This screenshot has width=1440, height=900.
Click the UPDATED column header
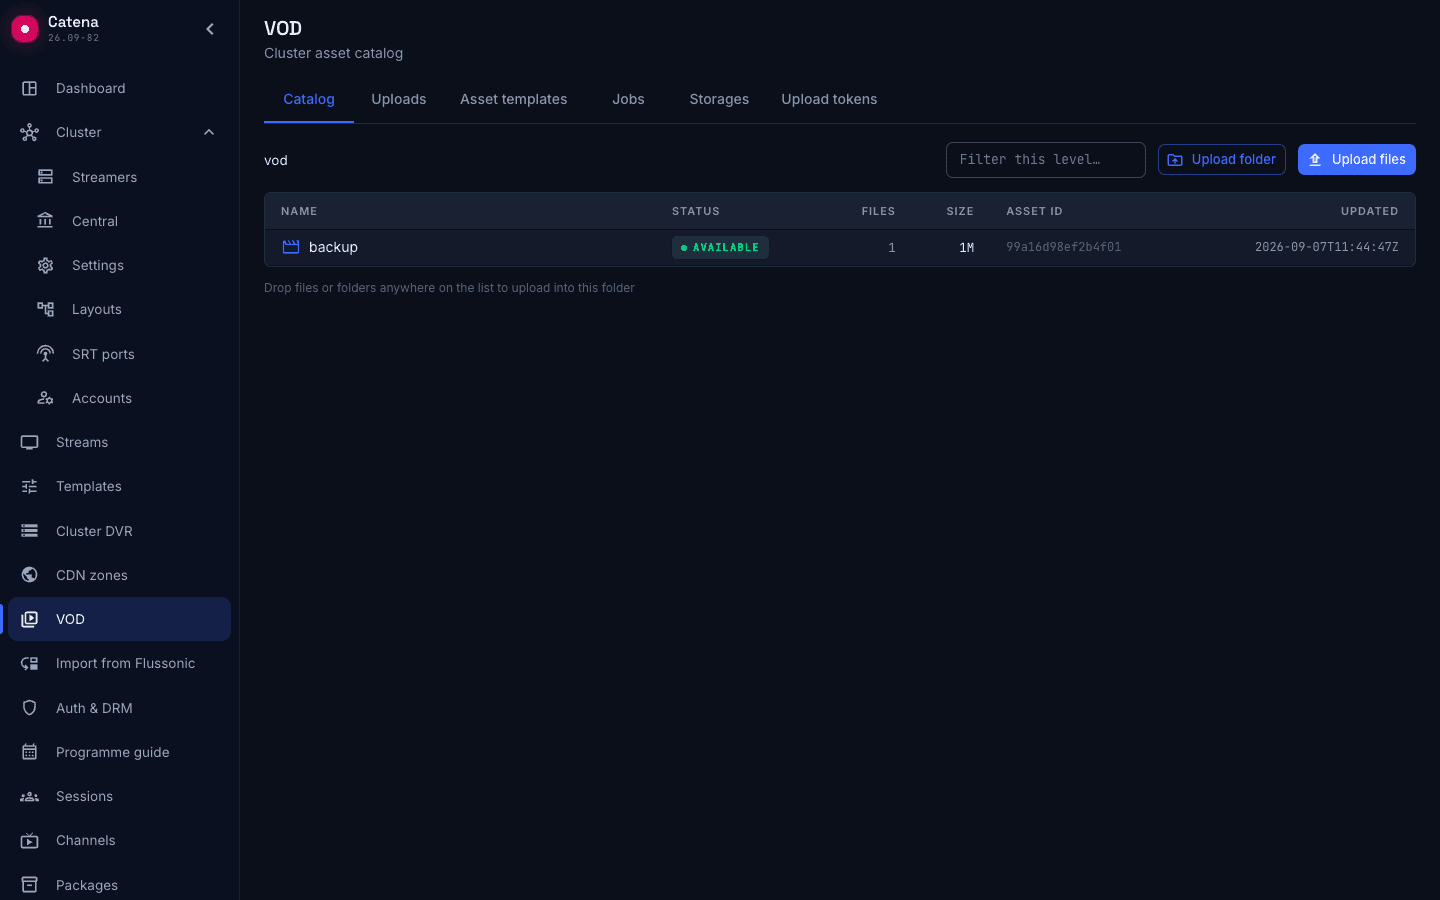point(1370,211)
